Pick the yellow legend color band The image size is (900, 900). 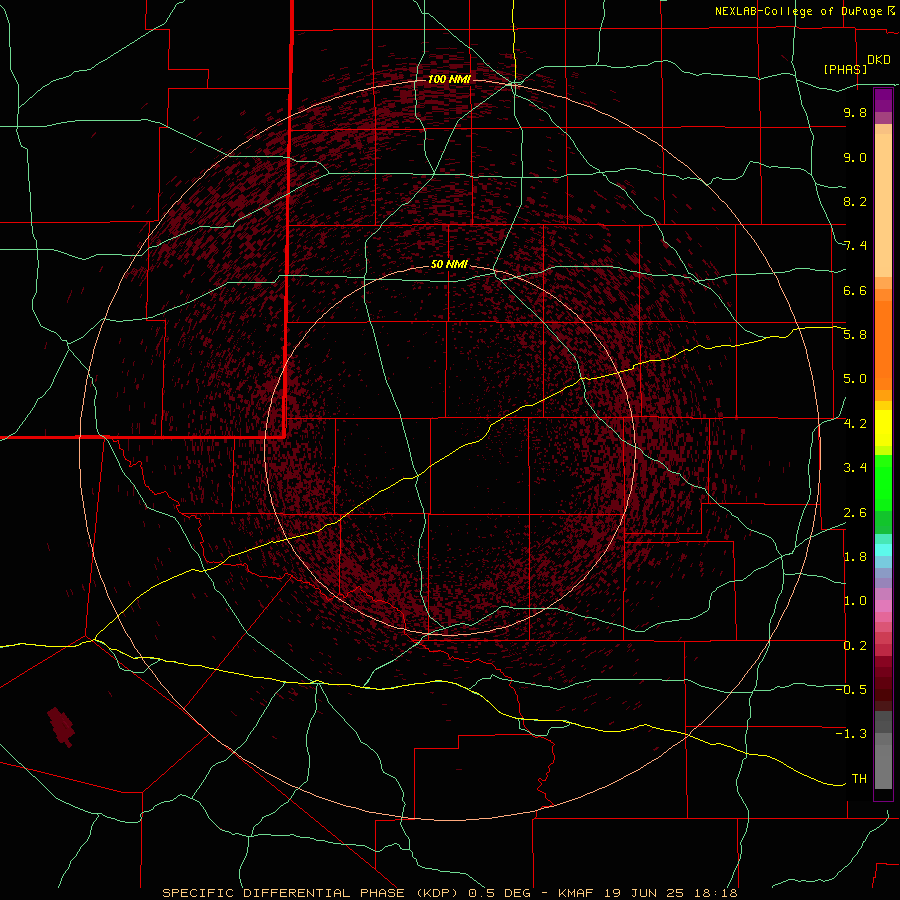click(883, 428)
